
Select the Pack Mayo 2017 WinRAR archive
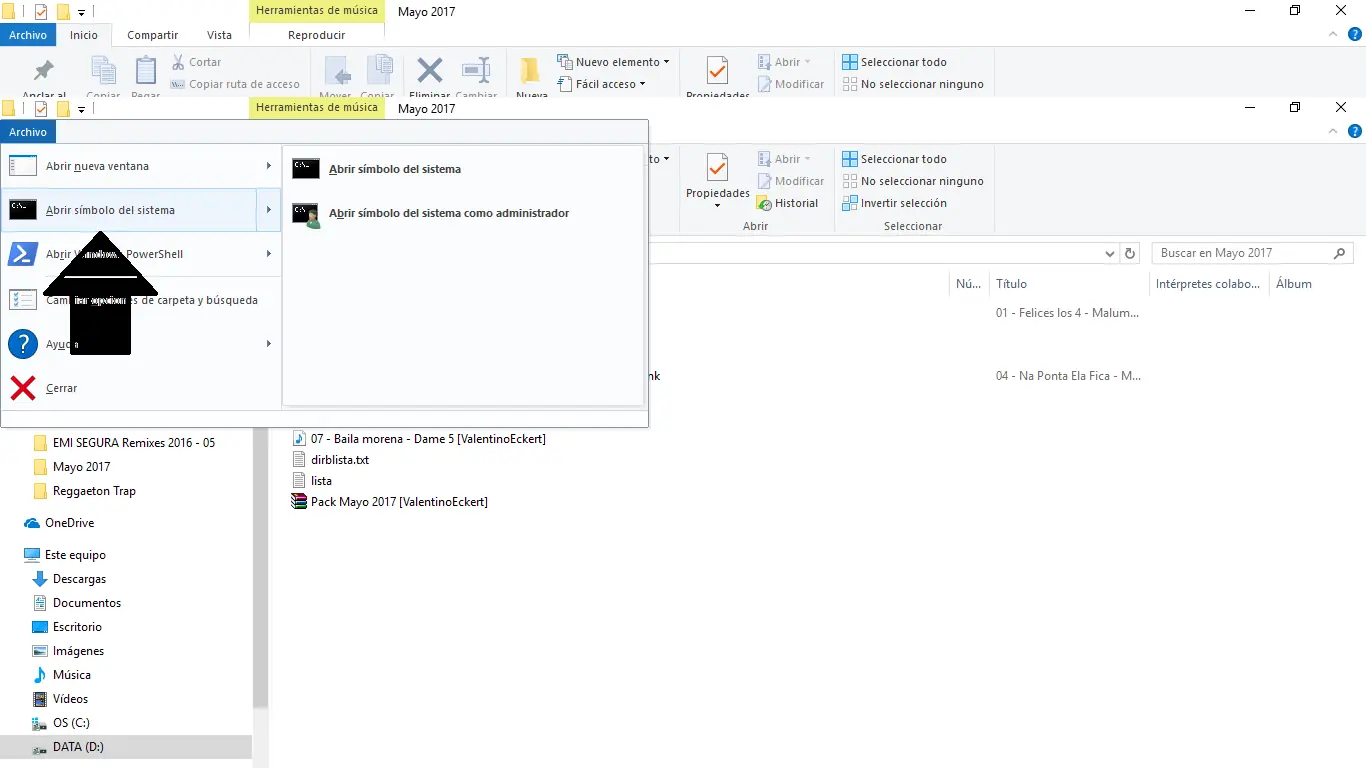click(x=389, y=502)
